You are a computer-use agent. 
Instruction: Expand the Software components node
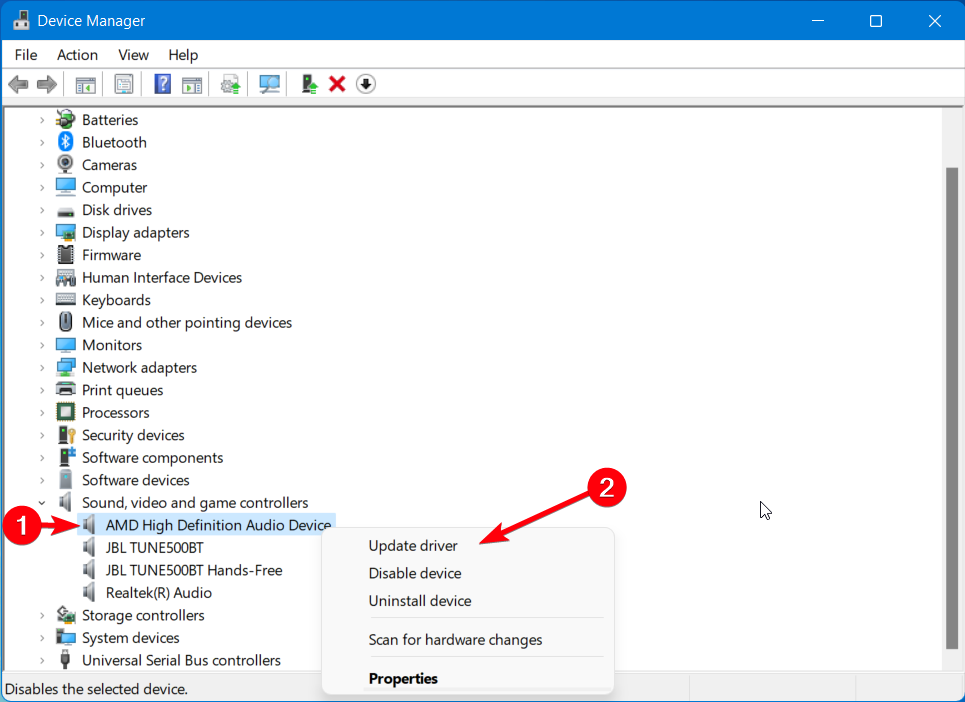(42, 458)
